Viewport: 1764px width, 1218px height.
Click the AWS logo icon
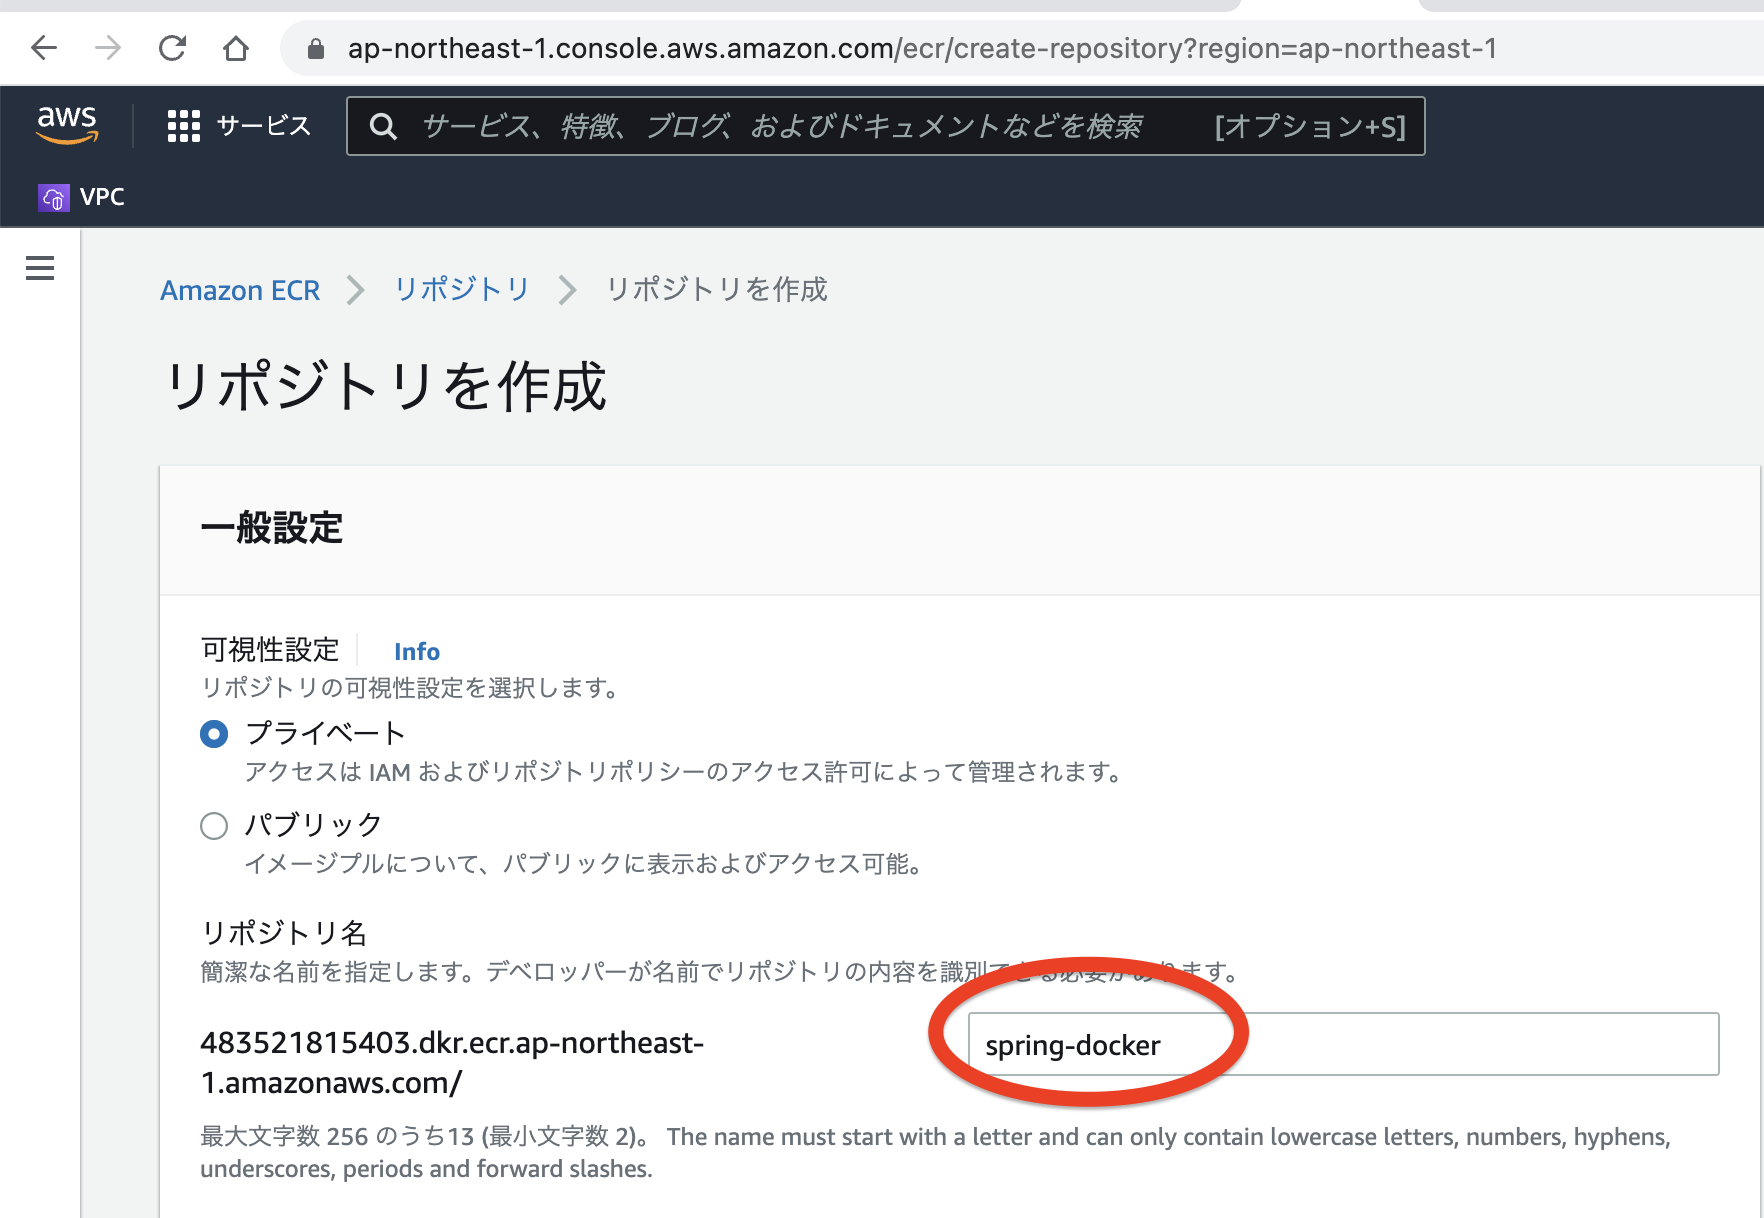[x=66, y=122]
